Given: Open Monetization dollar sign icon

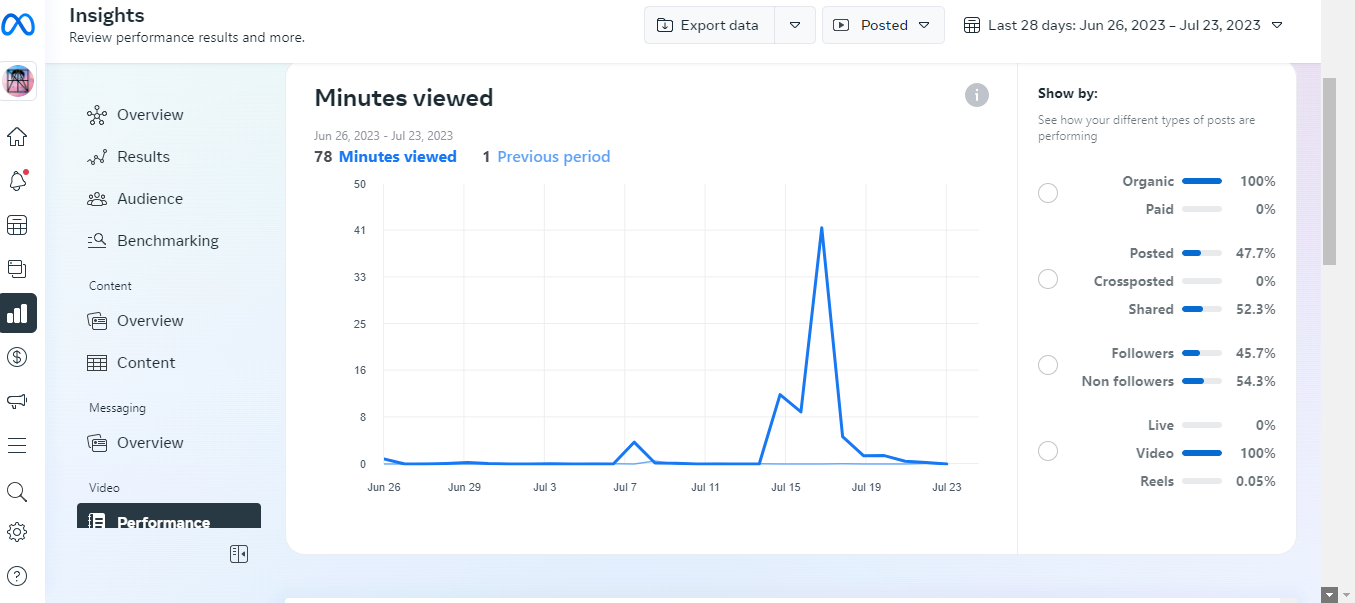Looking at the screenshot, I should point(17,357).
